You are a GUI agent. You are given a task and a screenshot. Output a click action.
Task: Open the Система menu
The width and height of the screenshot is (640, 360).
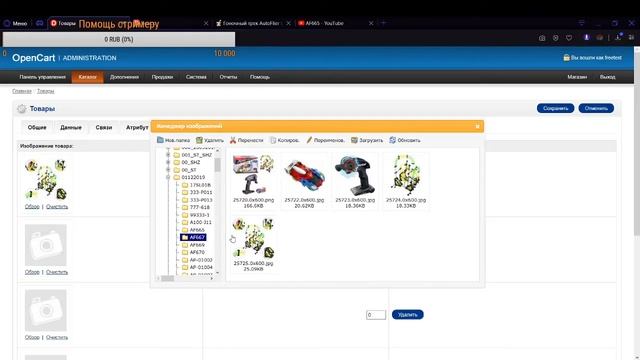click(196, 77)
